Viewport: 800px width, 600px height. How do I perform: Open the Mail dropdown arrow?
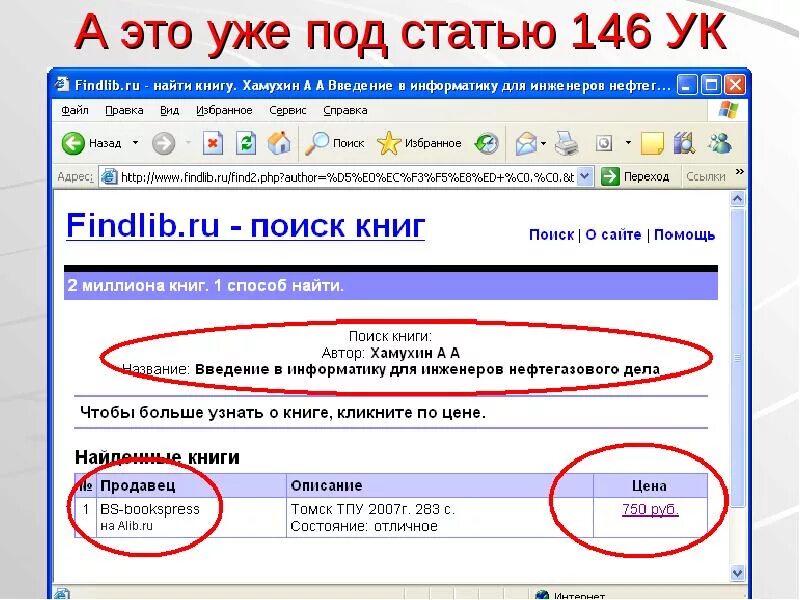click(543, 143)
